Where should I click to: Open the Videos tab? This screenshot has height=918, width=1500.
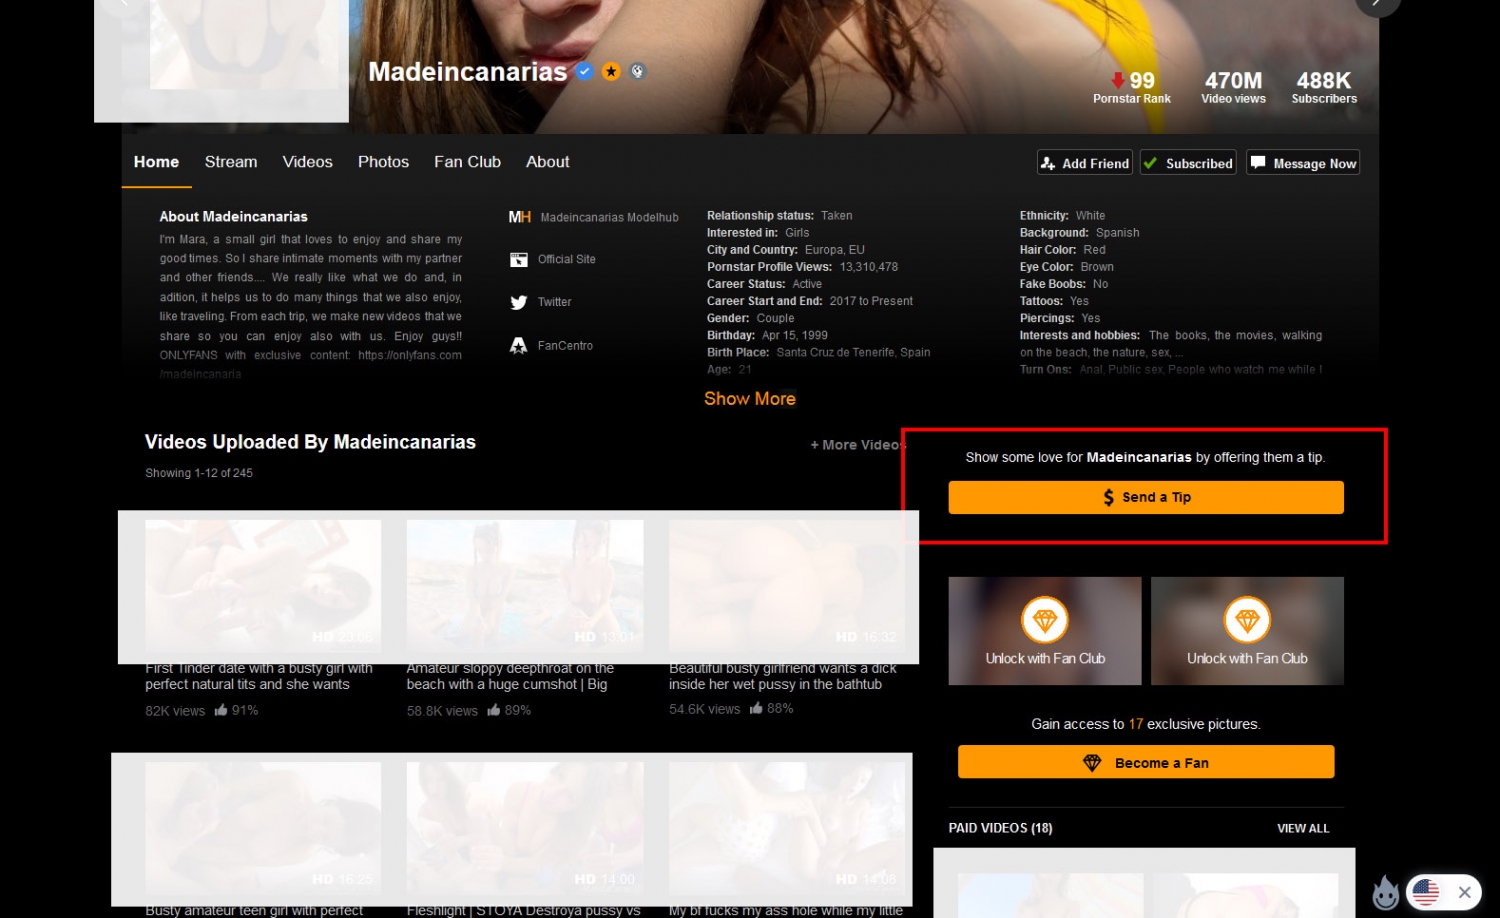307,162
